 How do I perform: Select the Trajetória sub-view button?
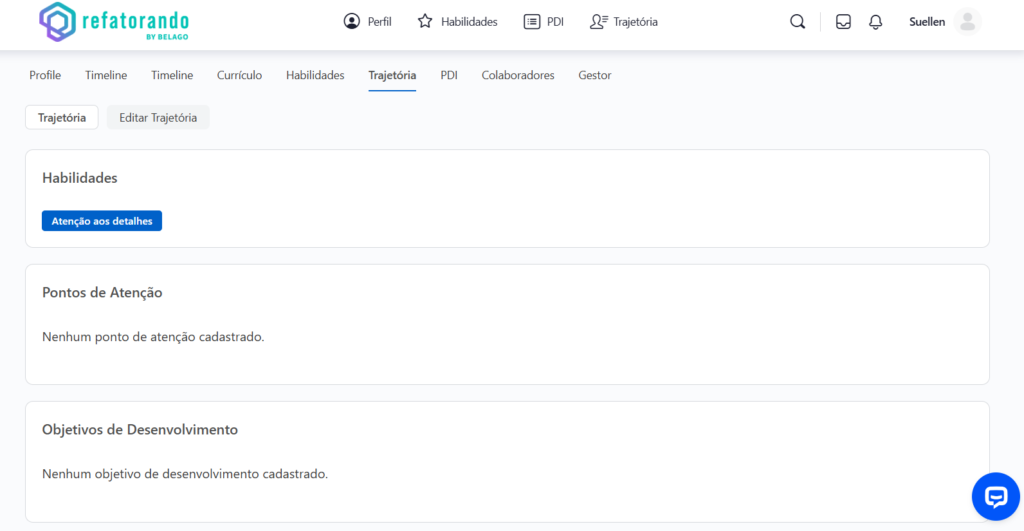[62, 117]
